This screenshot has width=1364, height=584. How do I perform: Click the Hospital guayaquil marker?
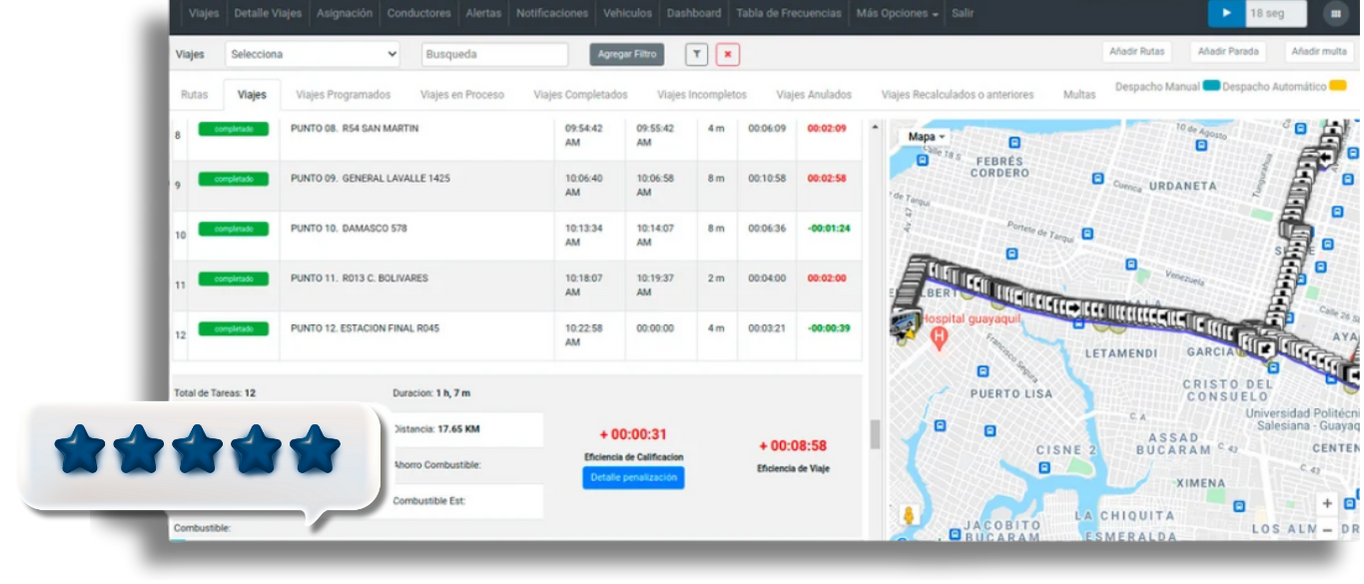pos(939,336)
